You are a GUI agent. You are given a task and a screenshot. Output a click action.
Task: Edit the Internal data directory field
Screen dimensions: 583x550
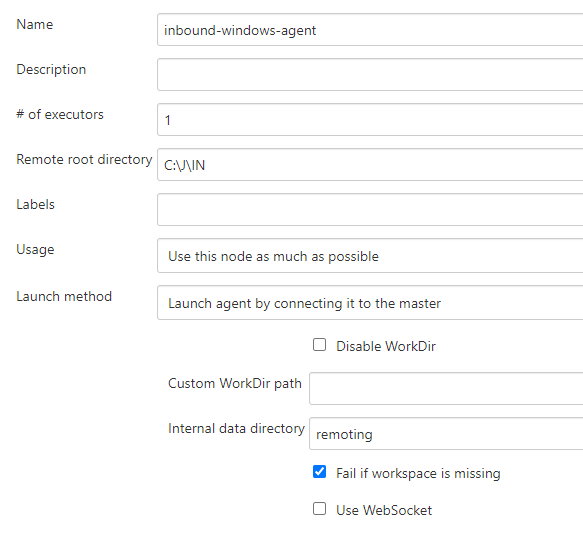click(446, 434)
